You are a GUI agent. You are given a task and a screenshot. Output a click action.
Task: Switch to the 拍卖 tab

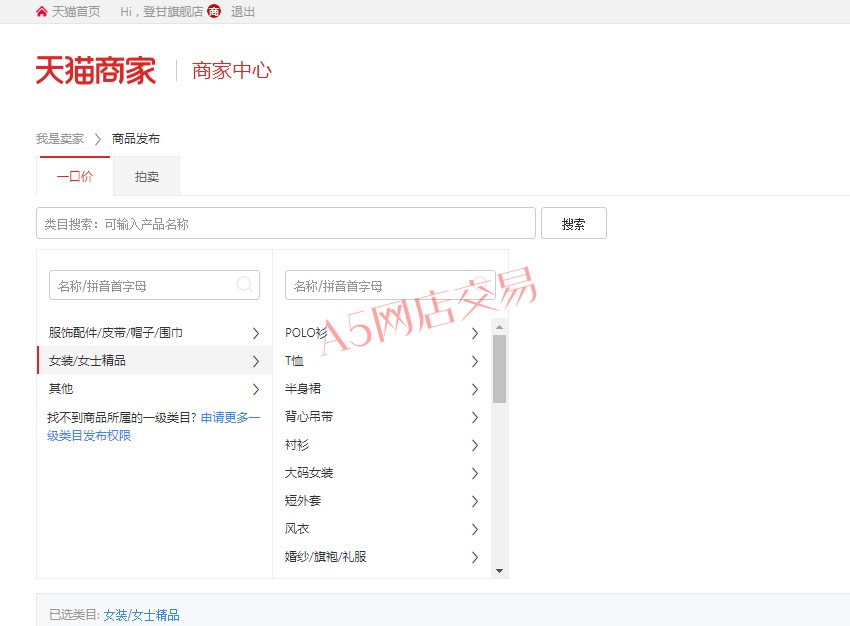click(x=146, y=176)
